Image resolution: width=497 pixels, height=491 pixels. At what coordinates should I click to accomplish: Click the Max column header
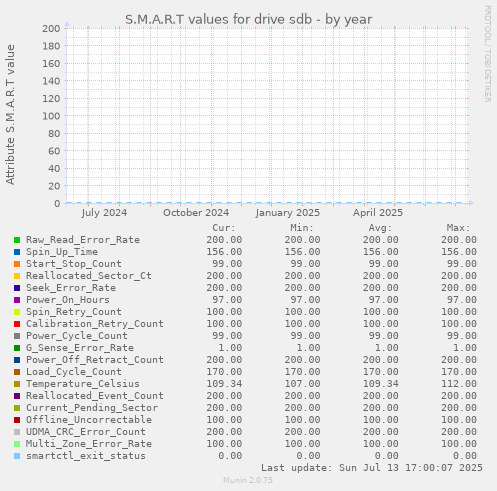click(458, 228)
